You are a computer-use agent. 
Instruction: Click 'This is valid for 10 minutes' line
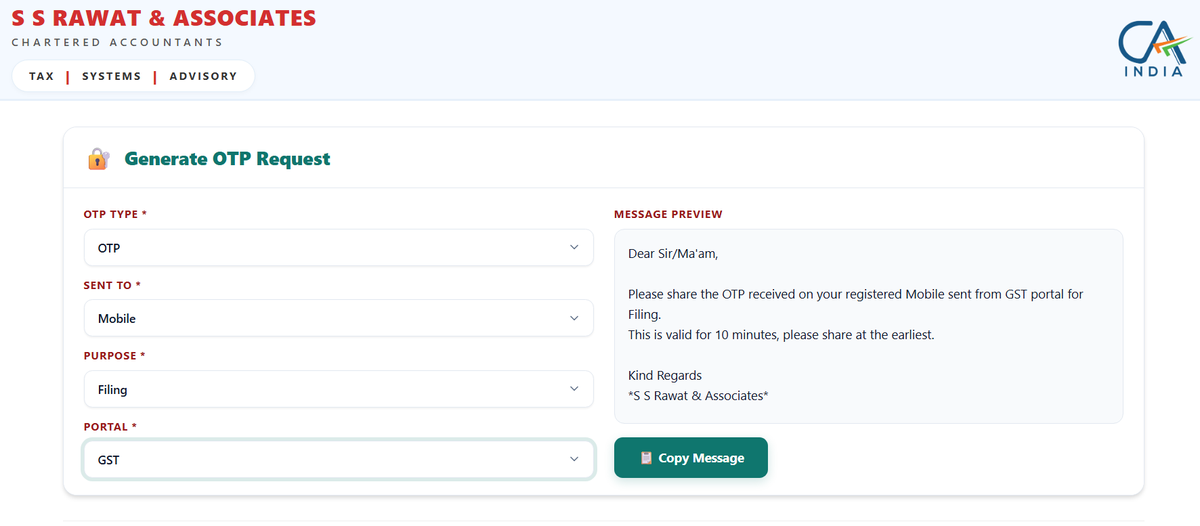click(x=781, y=335)
